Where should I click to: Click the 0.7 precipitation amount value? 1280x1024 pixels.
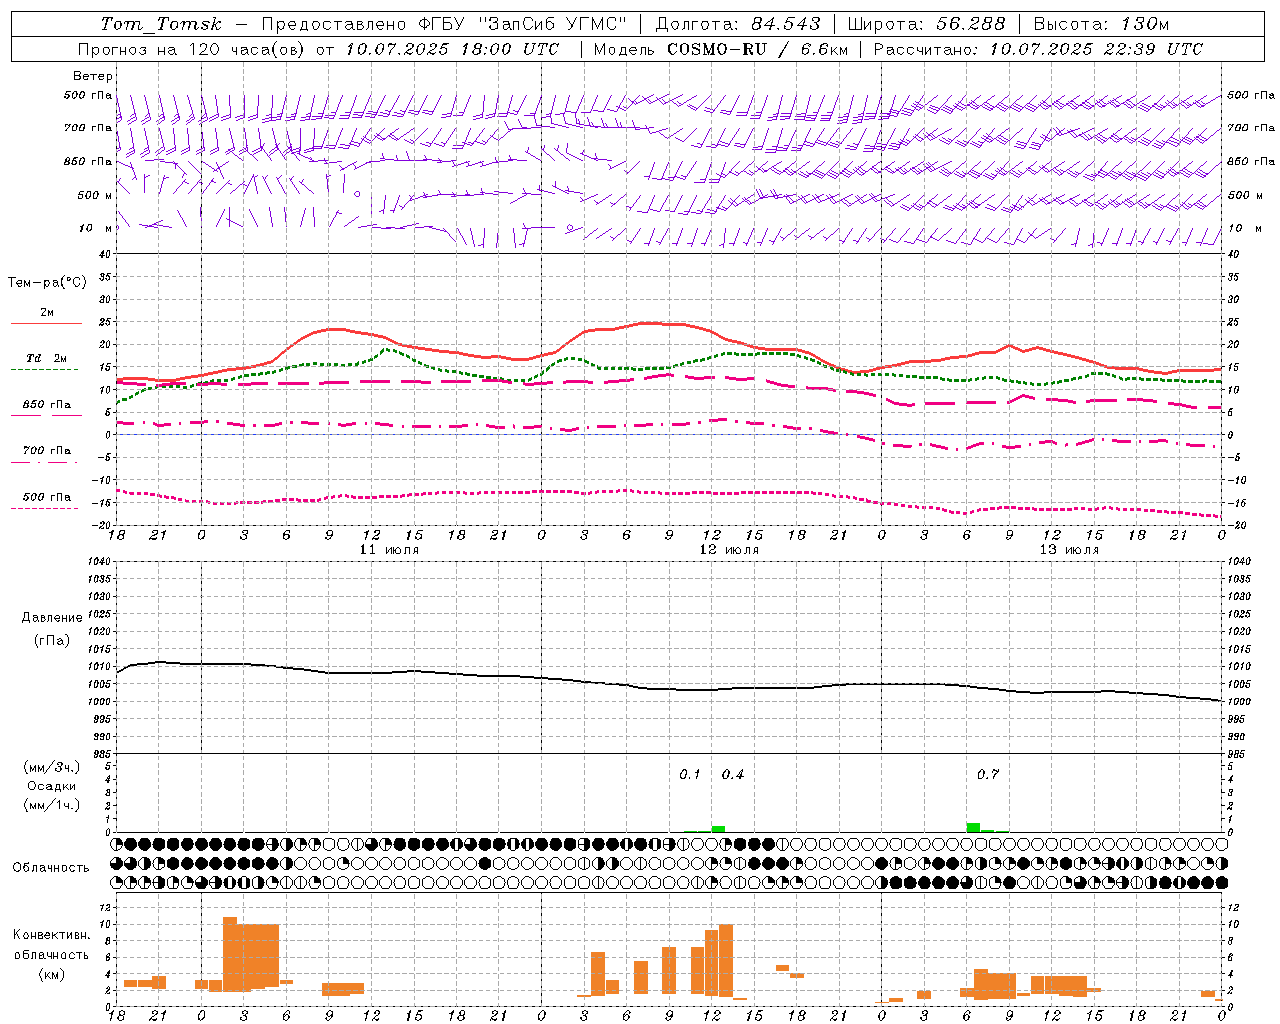(988, 775)
